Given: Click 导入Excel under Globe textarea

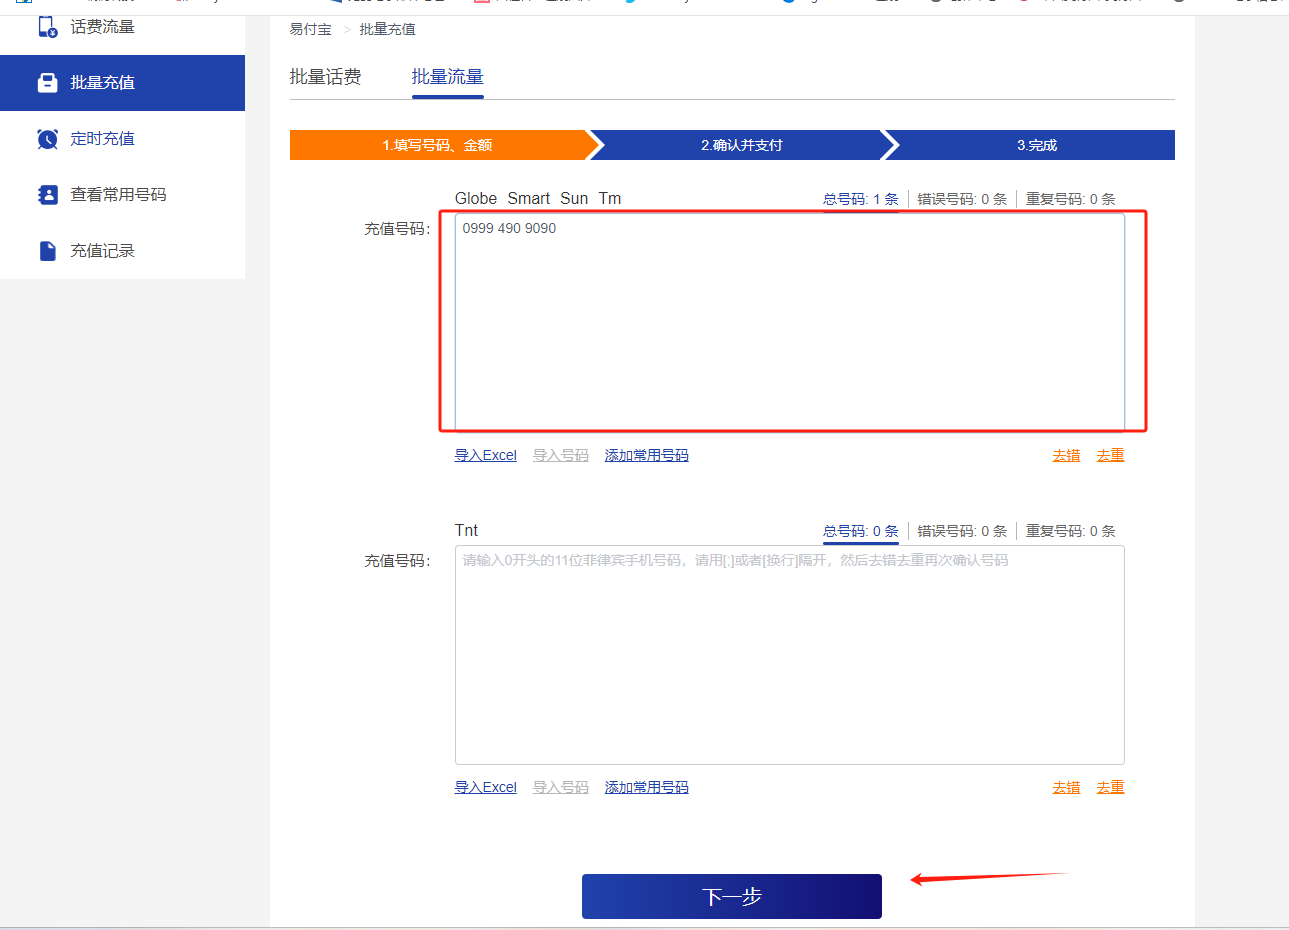Looking at the screenshot, I should pos(486,455).
